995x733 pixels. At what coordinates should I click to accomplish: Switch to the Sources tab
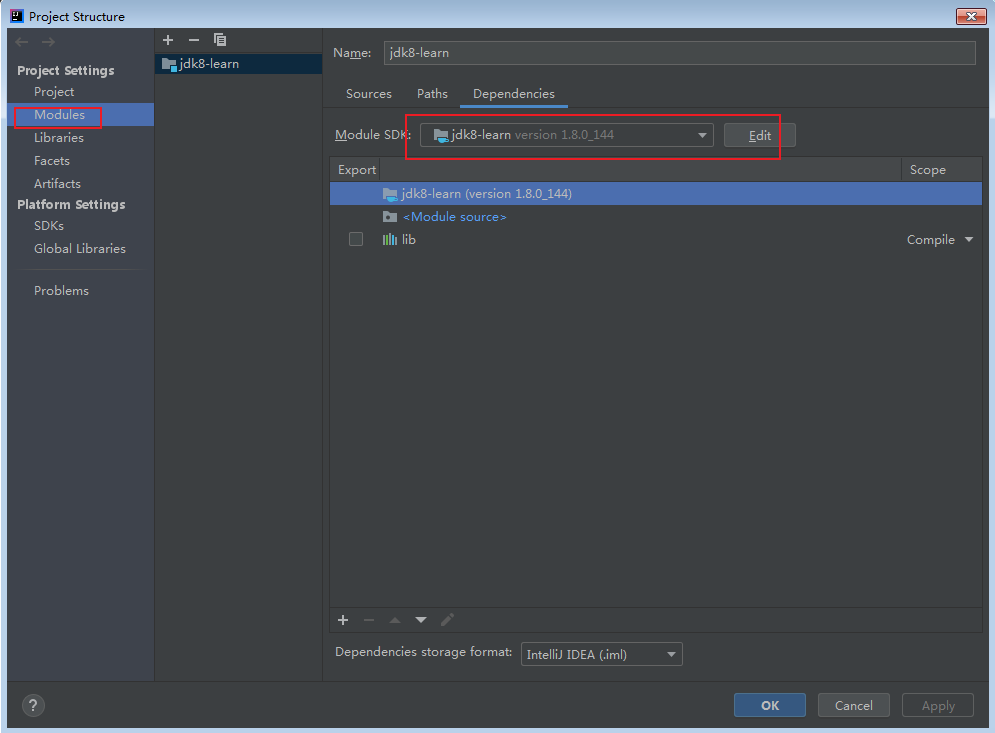(x=369, y=93)
